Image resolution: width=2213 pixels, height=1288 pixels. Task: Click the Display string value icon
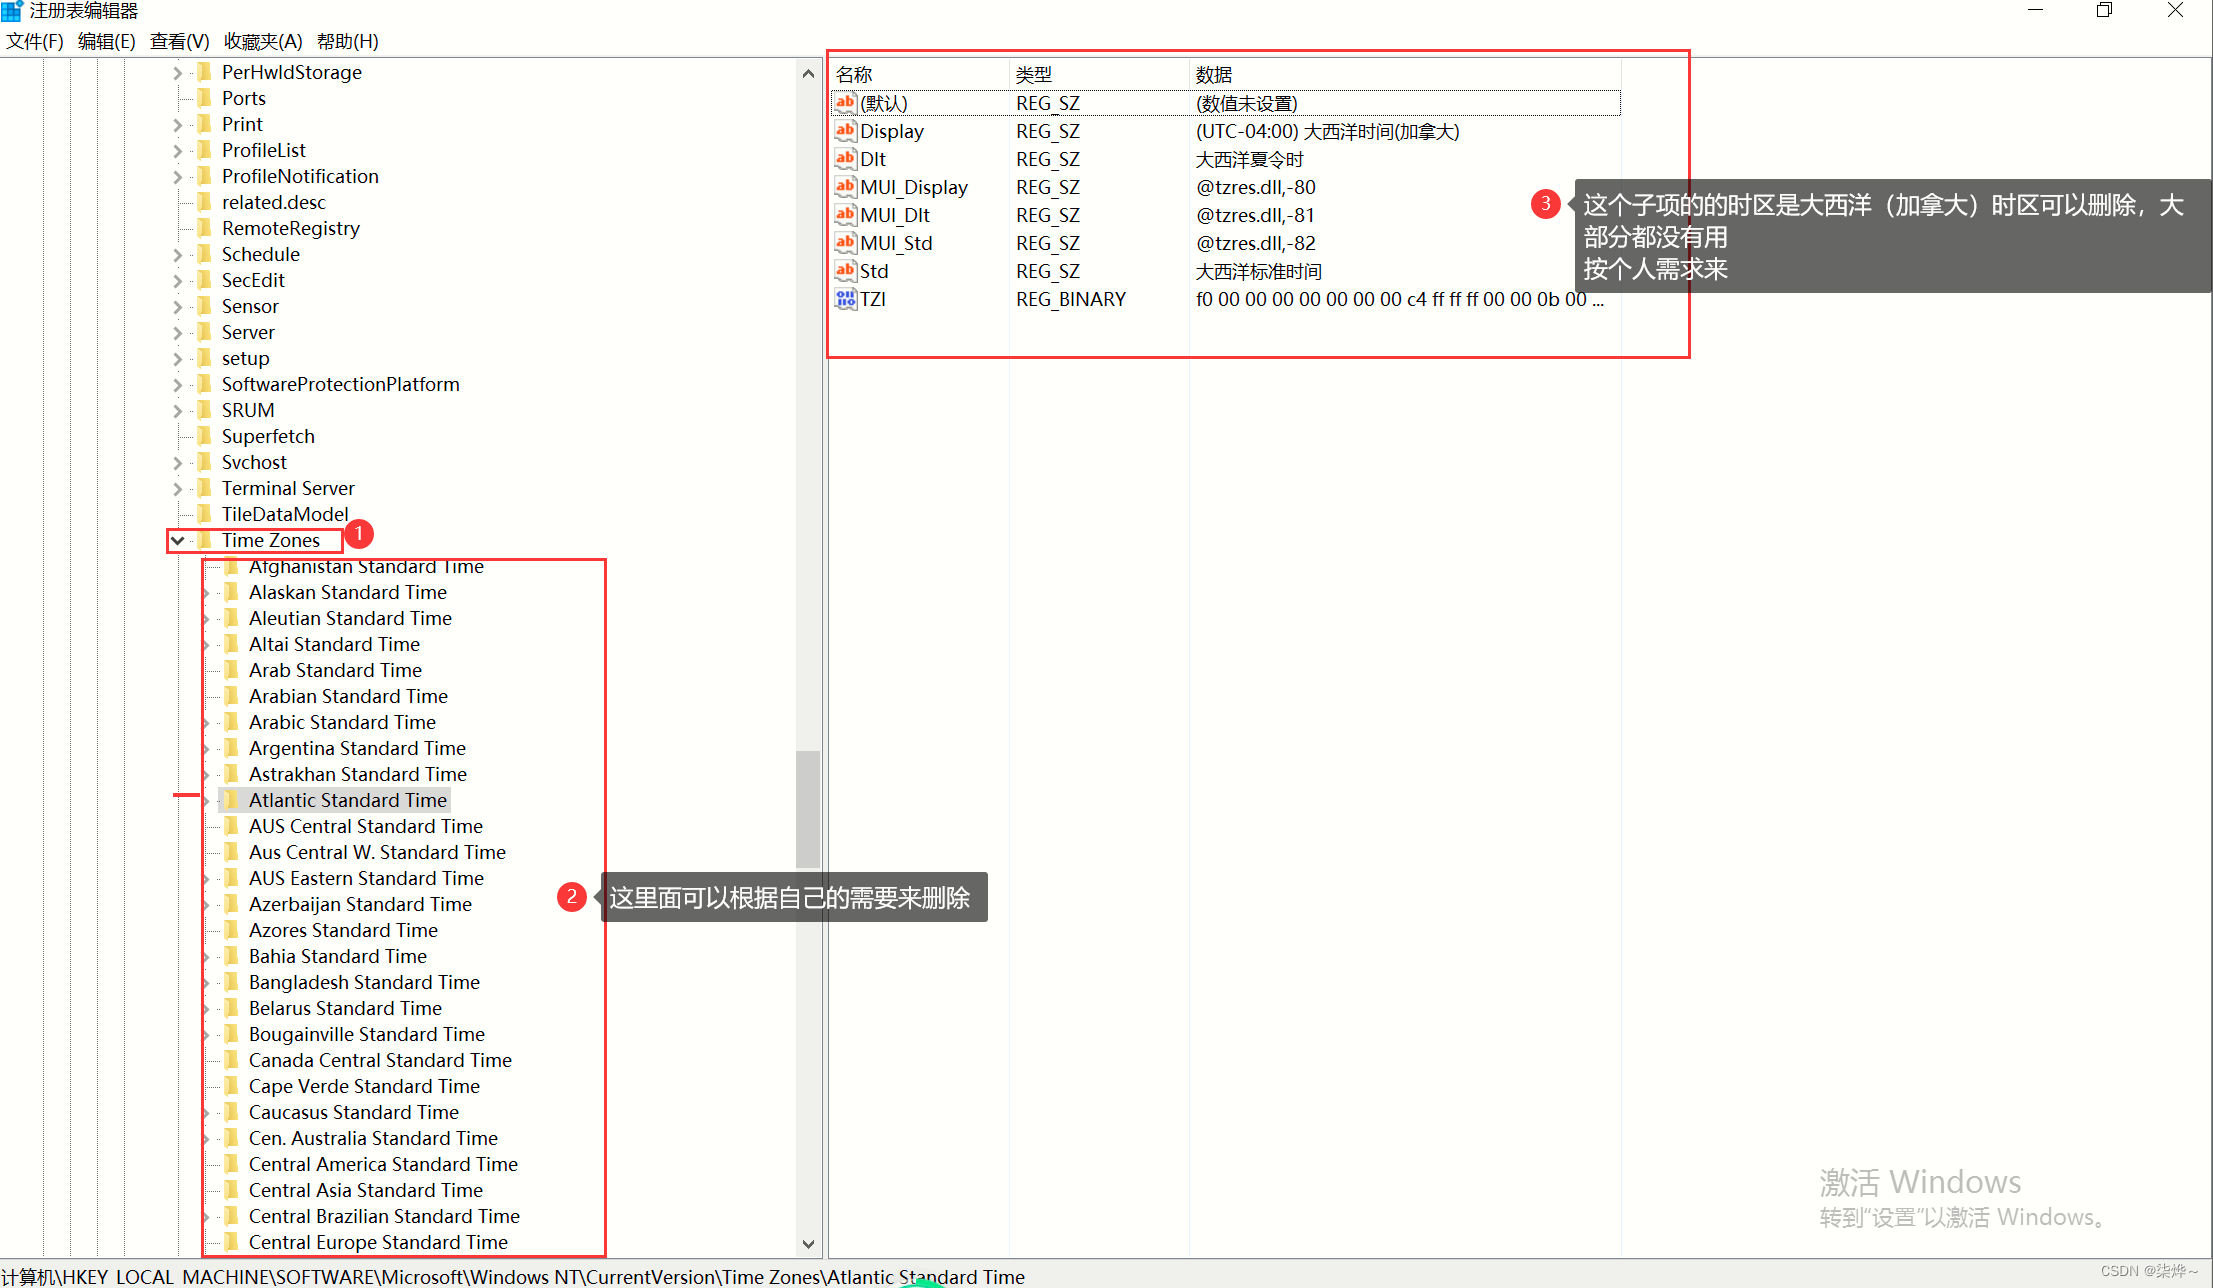click(x=845, y=131)
